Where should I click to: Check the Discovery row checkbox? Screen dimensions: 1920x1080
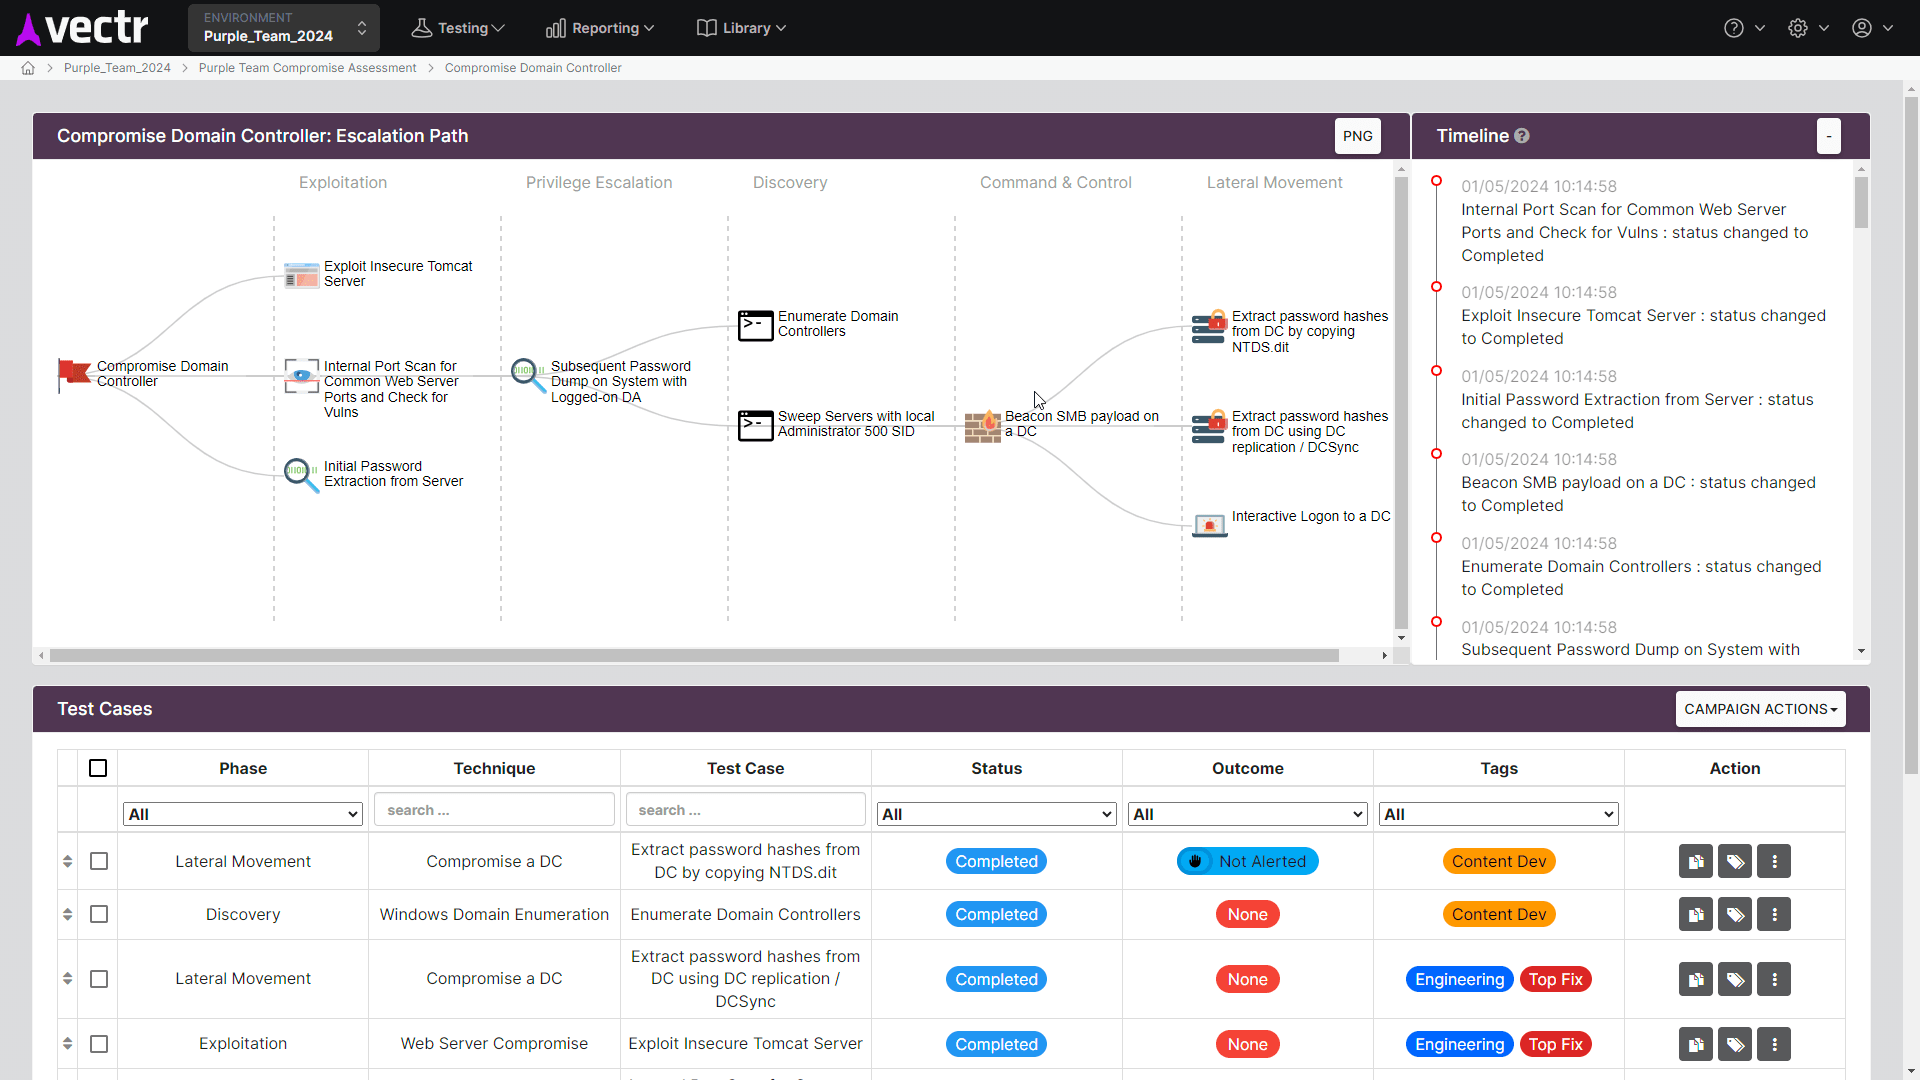click(99, 914)
